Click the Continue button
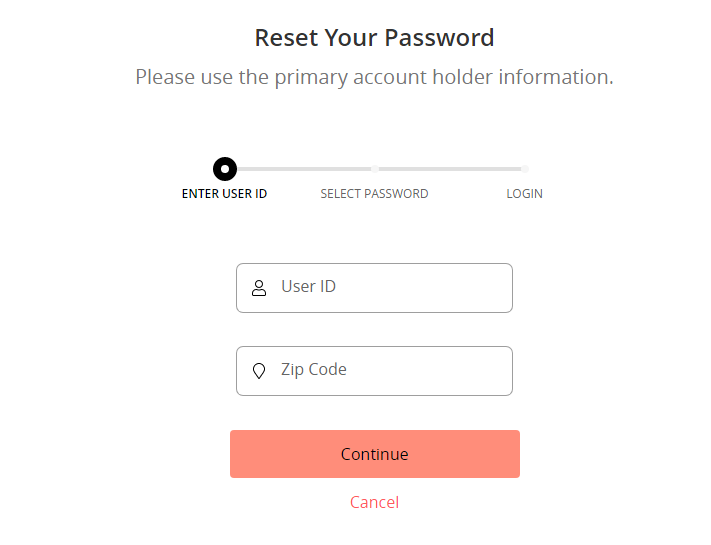The width and height of the screenshot is (711, 545). [x=375, y=454]
